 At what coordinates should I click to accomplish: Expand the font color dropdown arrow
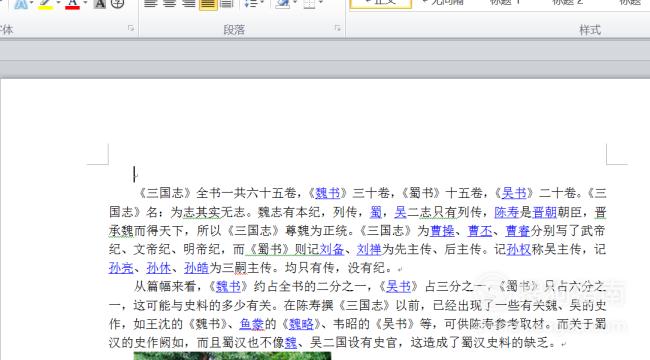pos(85,3)
